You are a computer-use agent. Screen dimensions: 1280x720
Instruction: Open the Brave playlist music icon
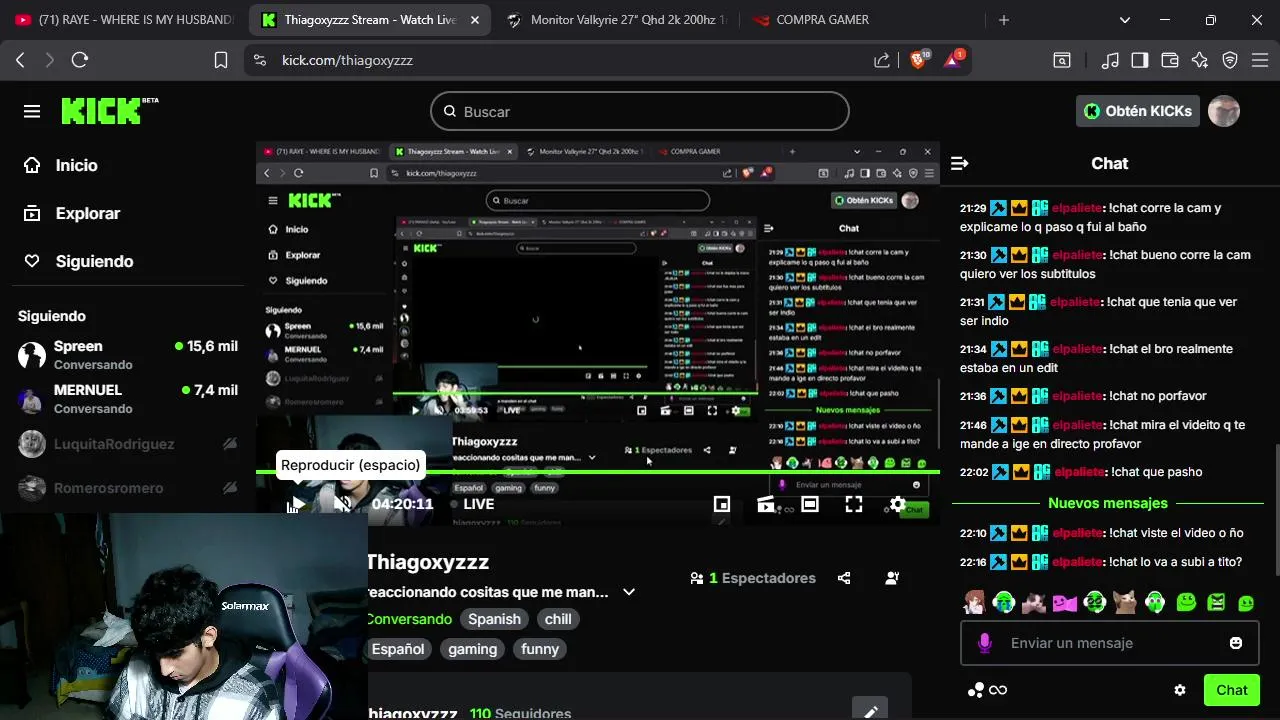pyautogui.click(x=1109, y=60)
